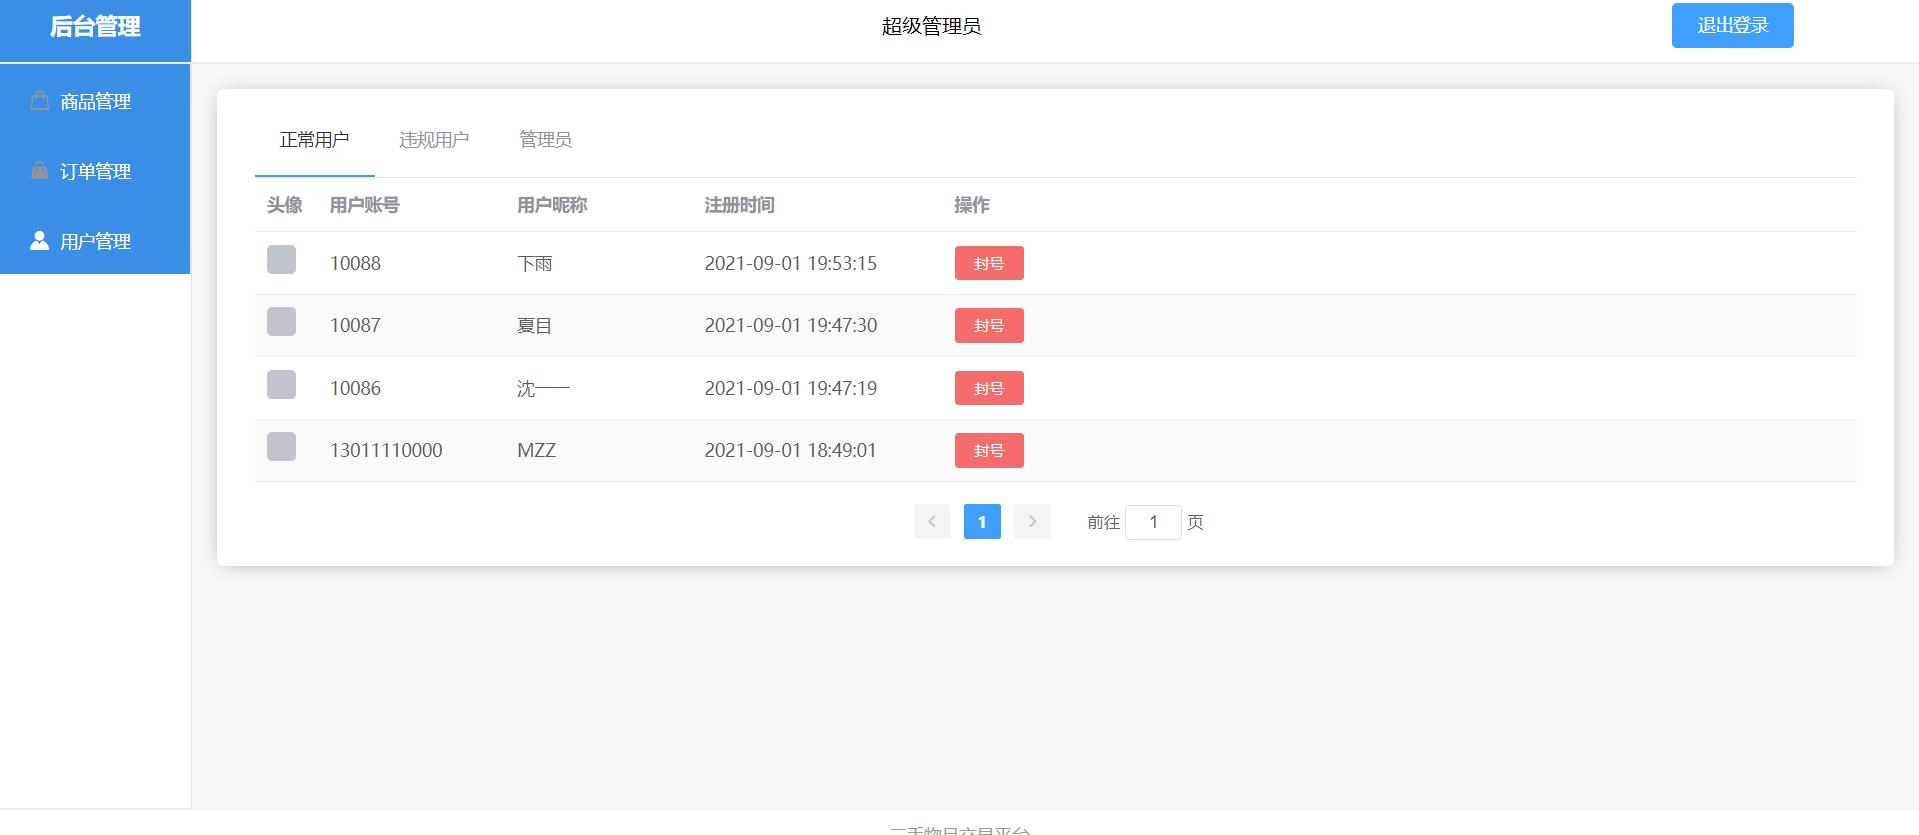Click nickname MZZ
The height and width of the screenshot is (835, 1919).
536,450
